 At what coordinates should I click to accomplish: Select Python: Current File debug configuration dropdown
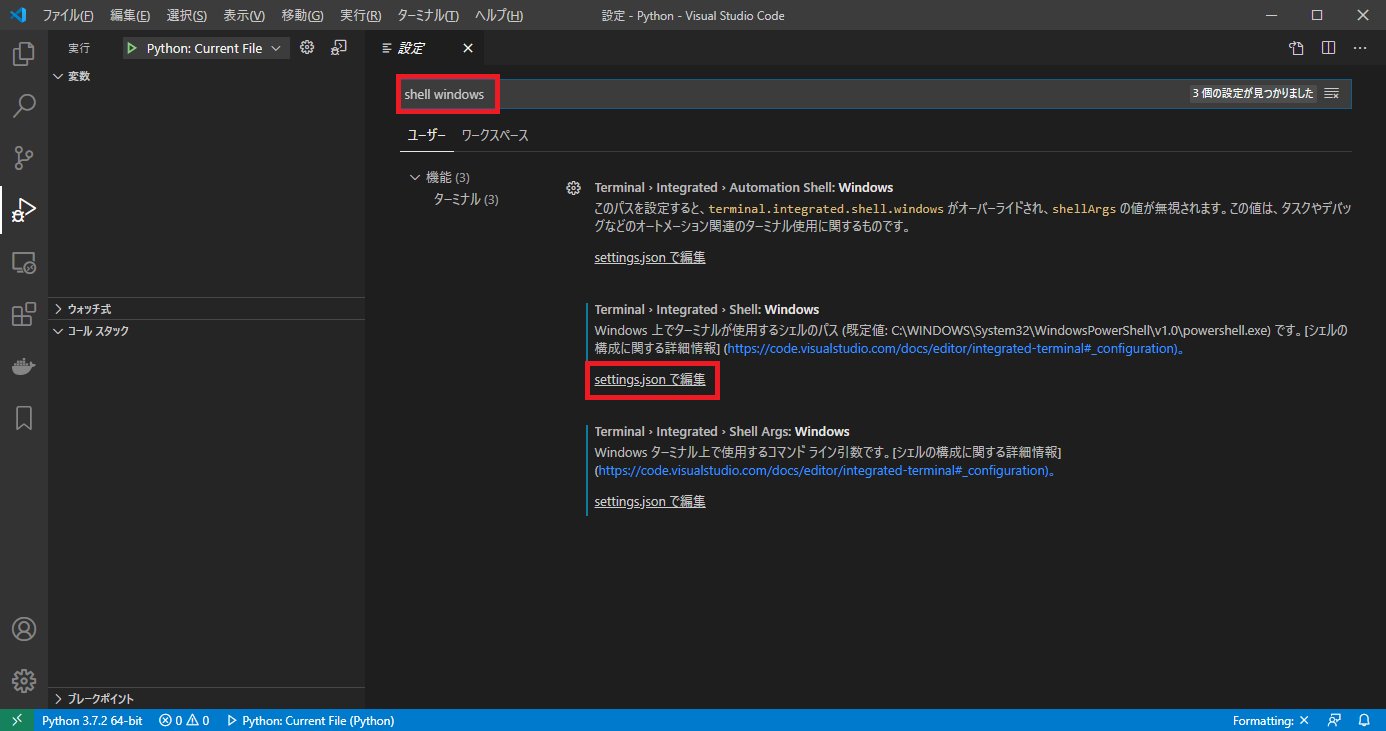(x=207, y=48)
